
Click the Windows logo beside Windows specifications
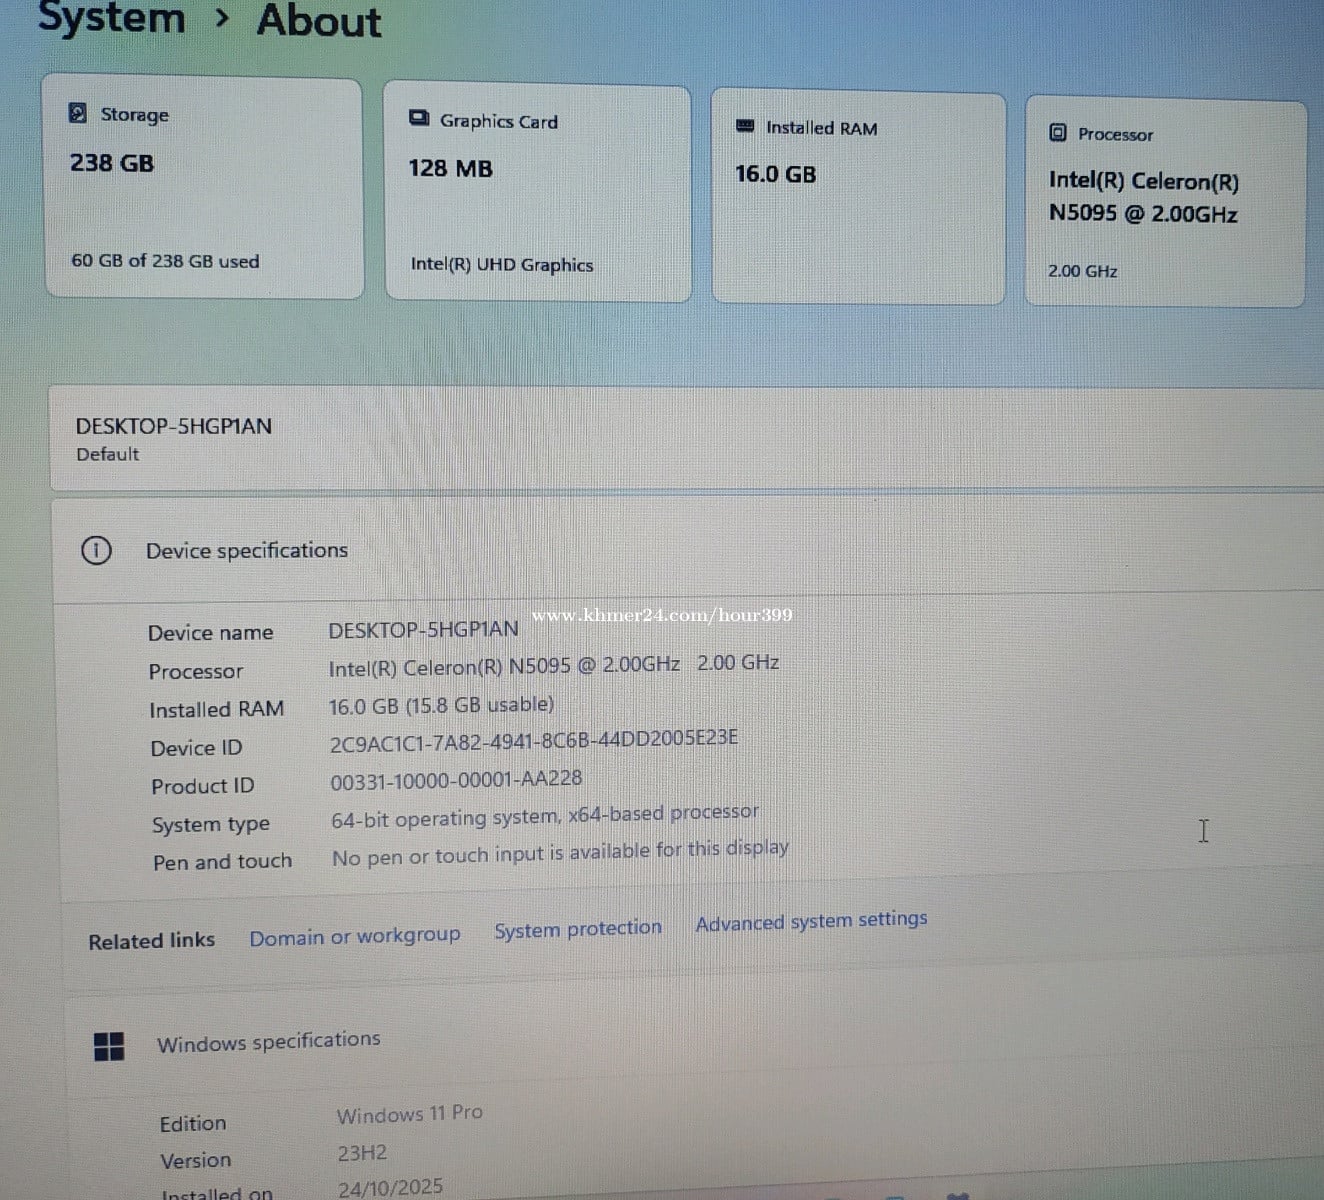[x=108, y=1046]
